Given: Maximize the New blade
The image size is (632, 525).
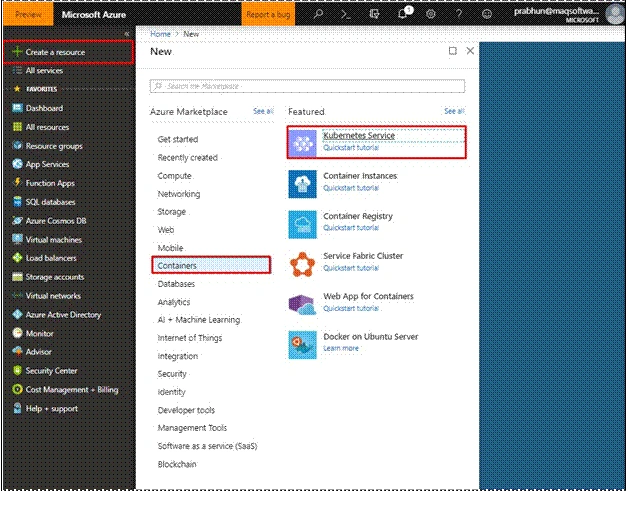Looking at the screenshot, I should 453,51.
